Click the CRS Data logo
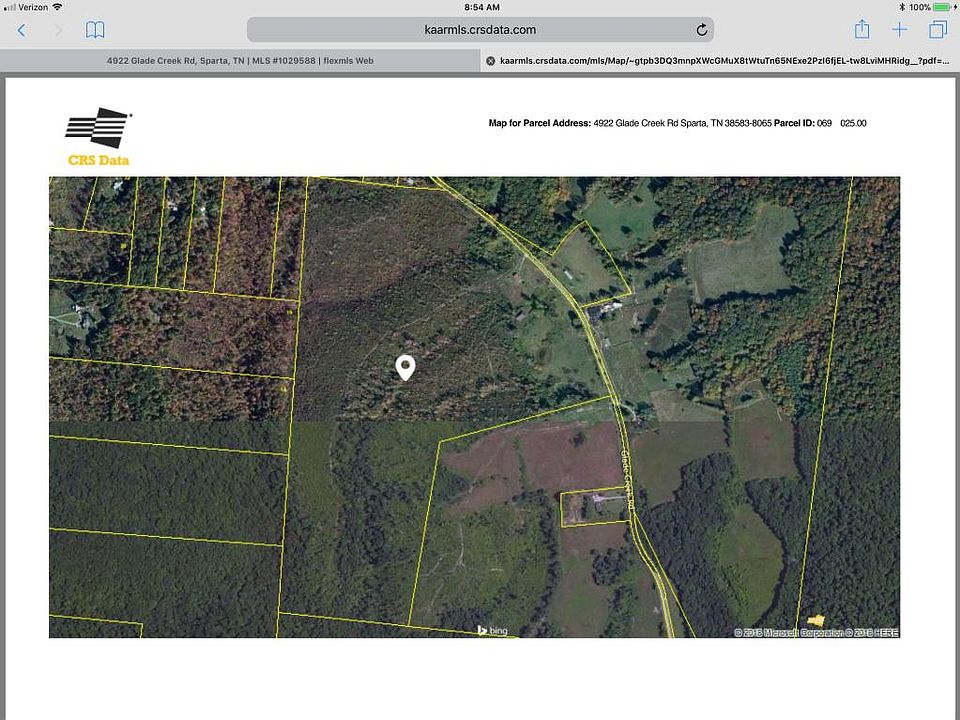The height and width of the screenshot is (720, 960). pos(98,136)
